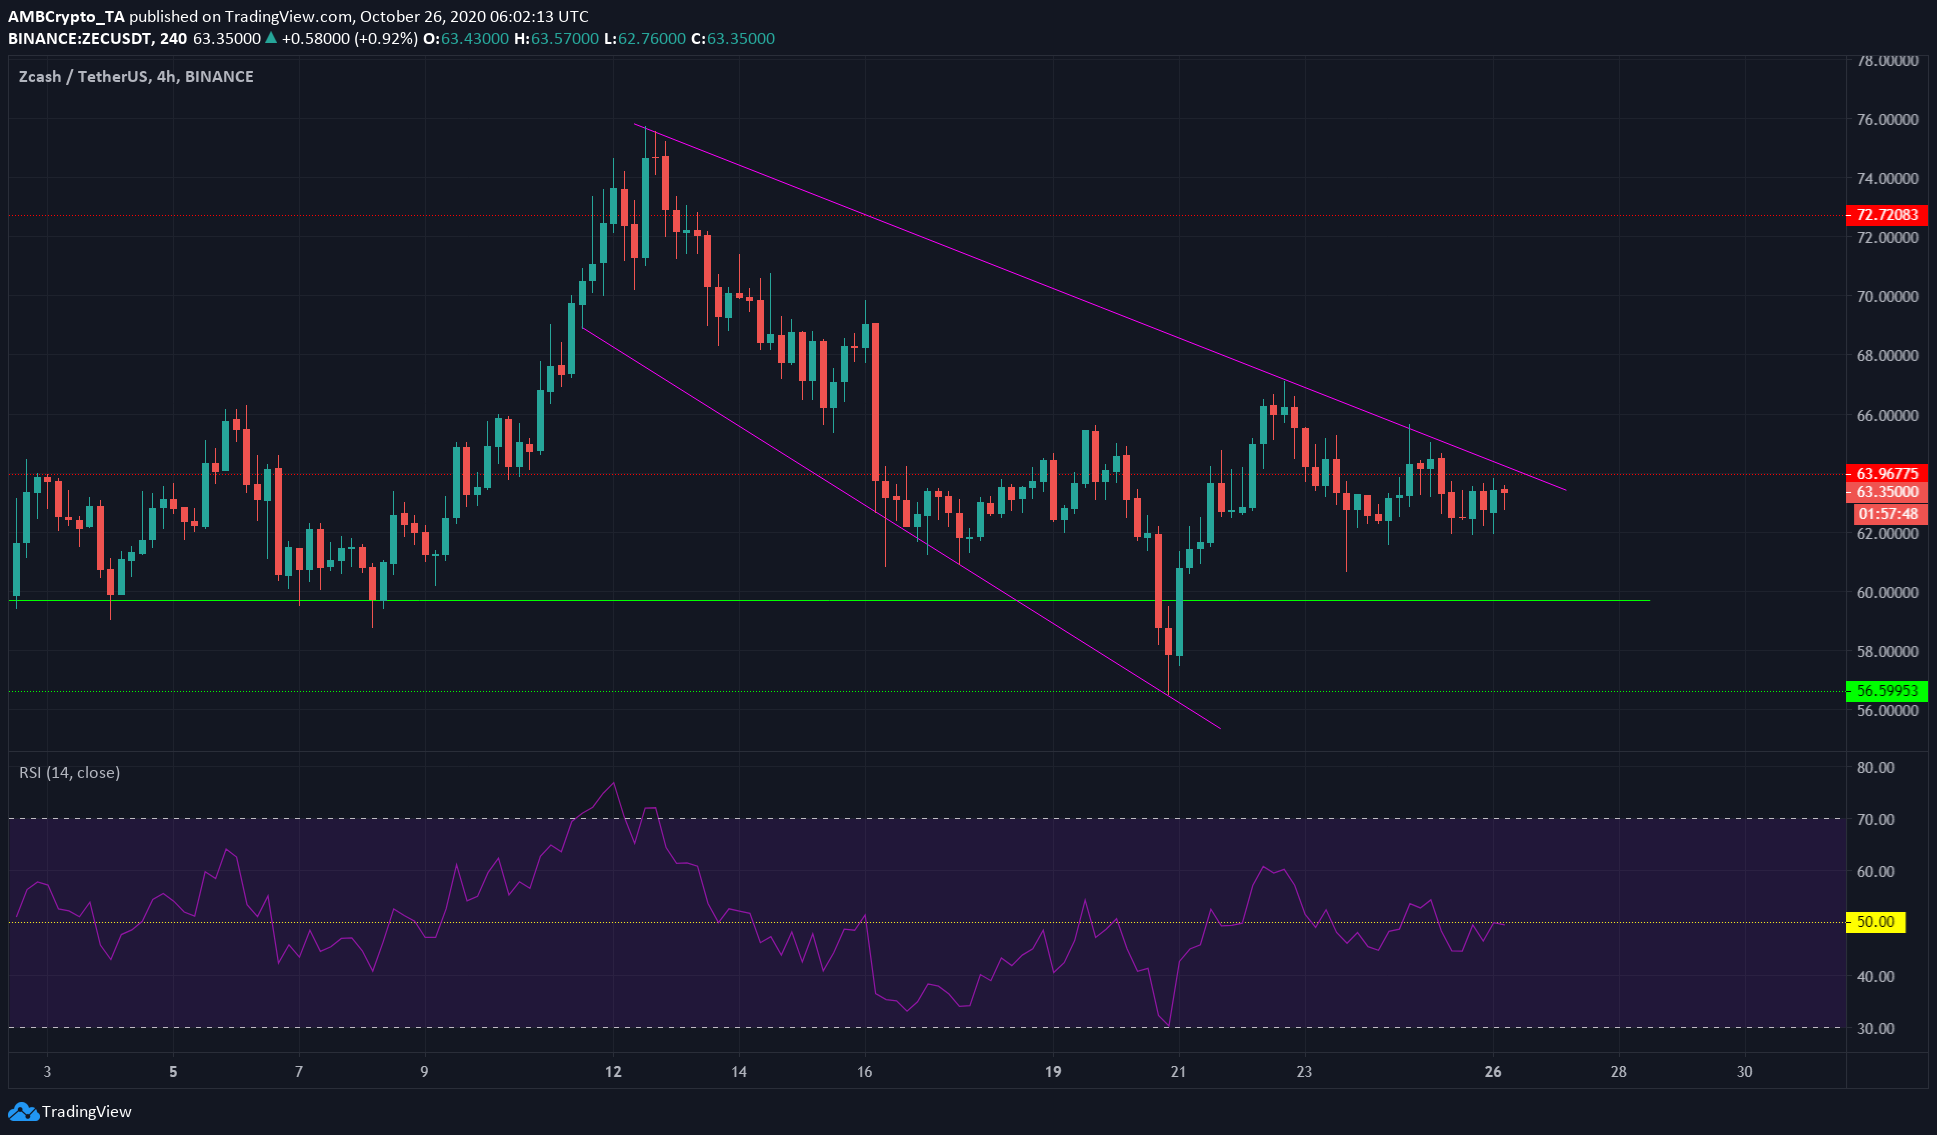Click the 58.00000 price axis label
1937x1135 pixels.
[1887, 651]
